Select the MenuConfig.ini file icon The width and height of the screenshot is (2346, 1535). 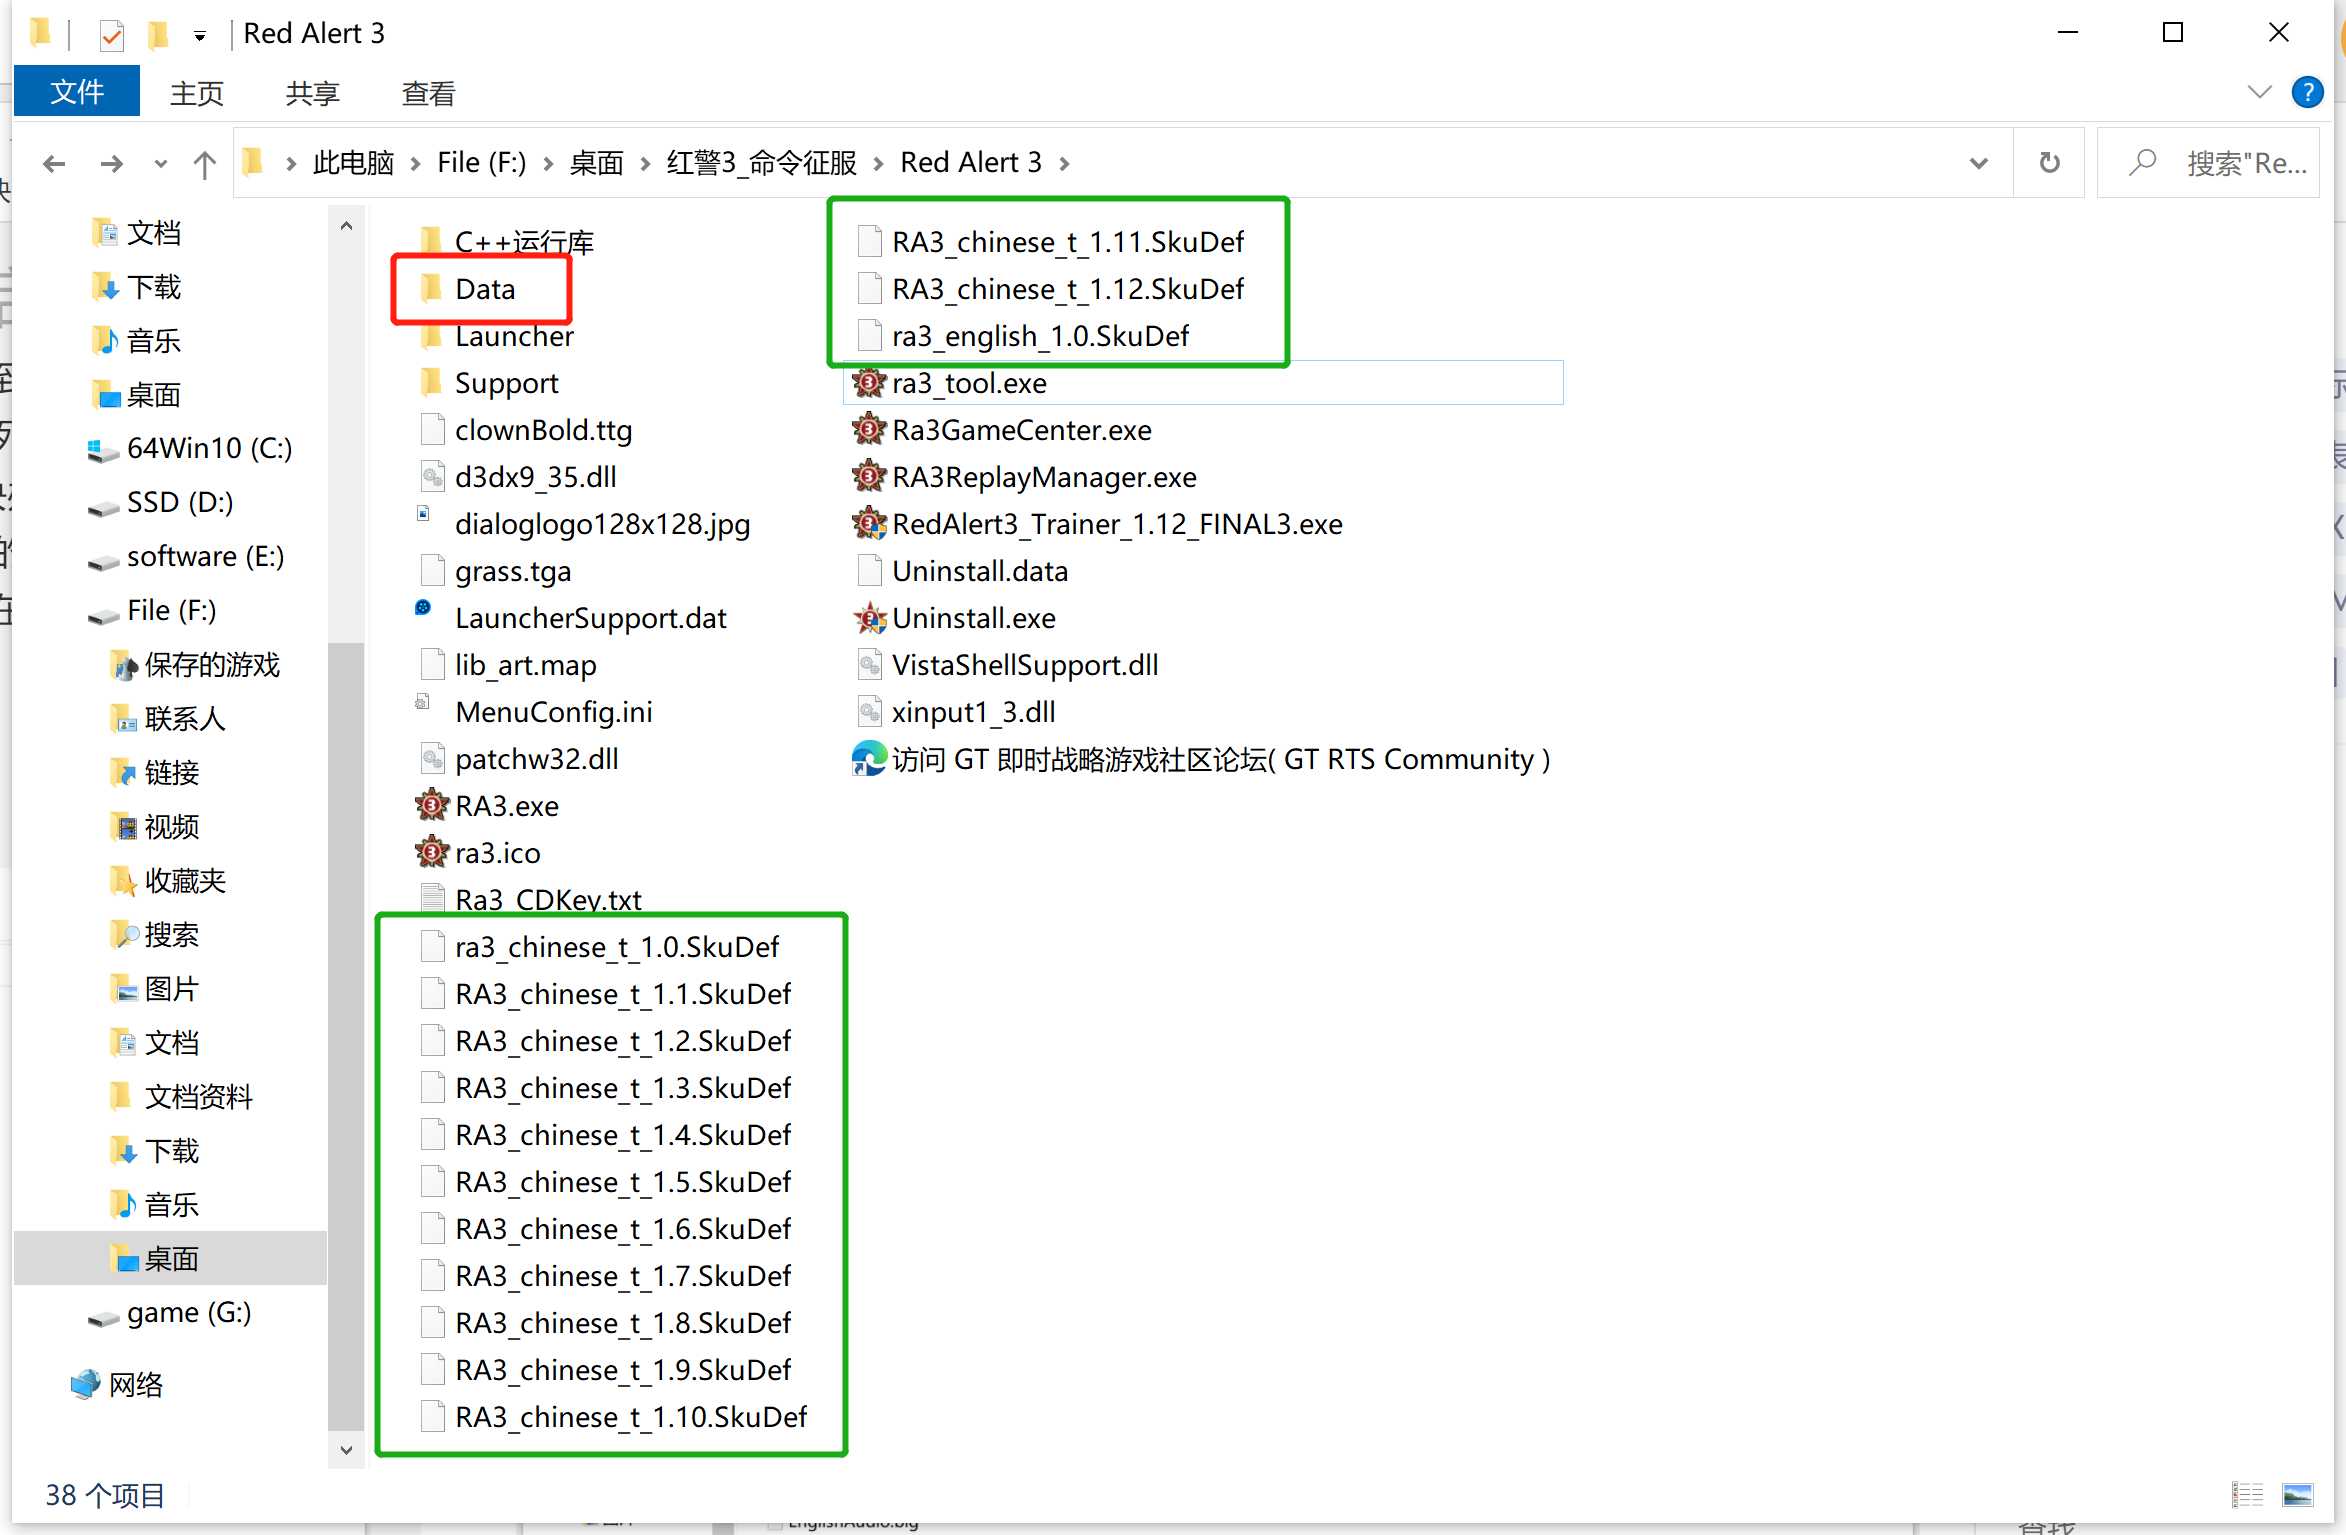(x=424, y=702)
